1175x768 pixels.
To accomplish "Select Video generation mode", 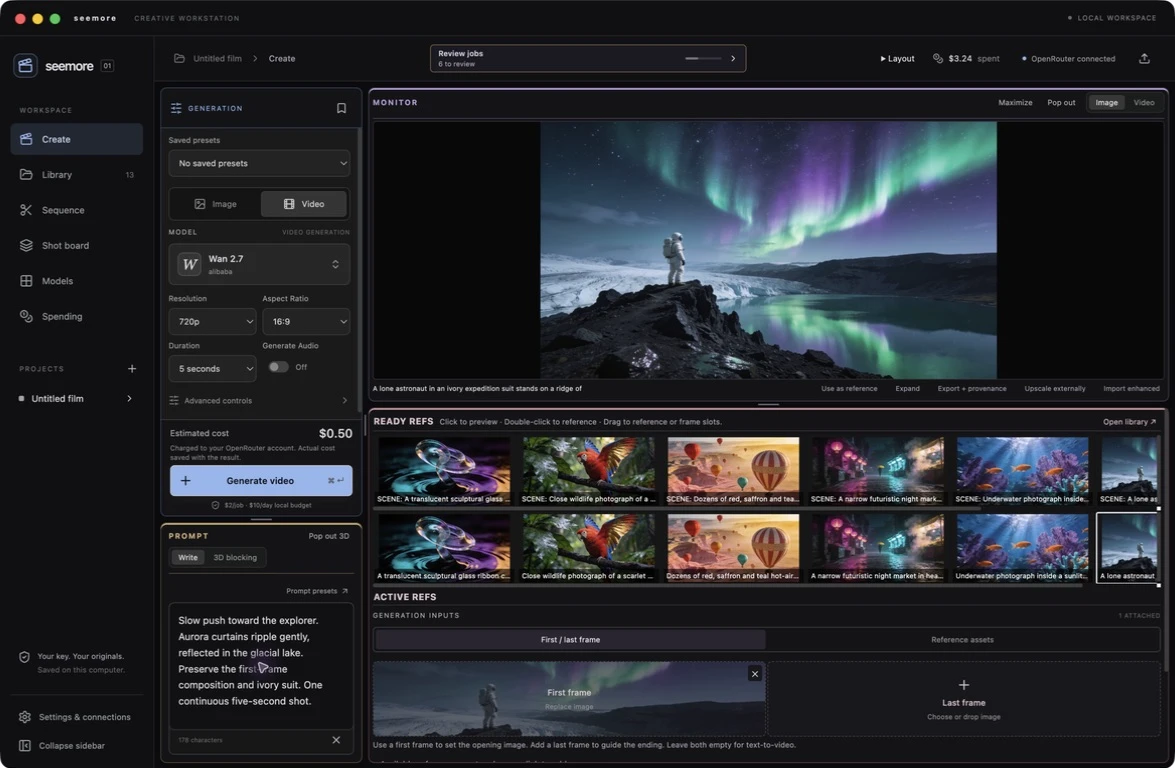I will (x=303, y=204).
